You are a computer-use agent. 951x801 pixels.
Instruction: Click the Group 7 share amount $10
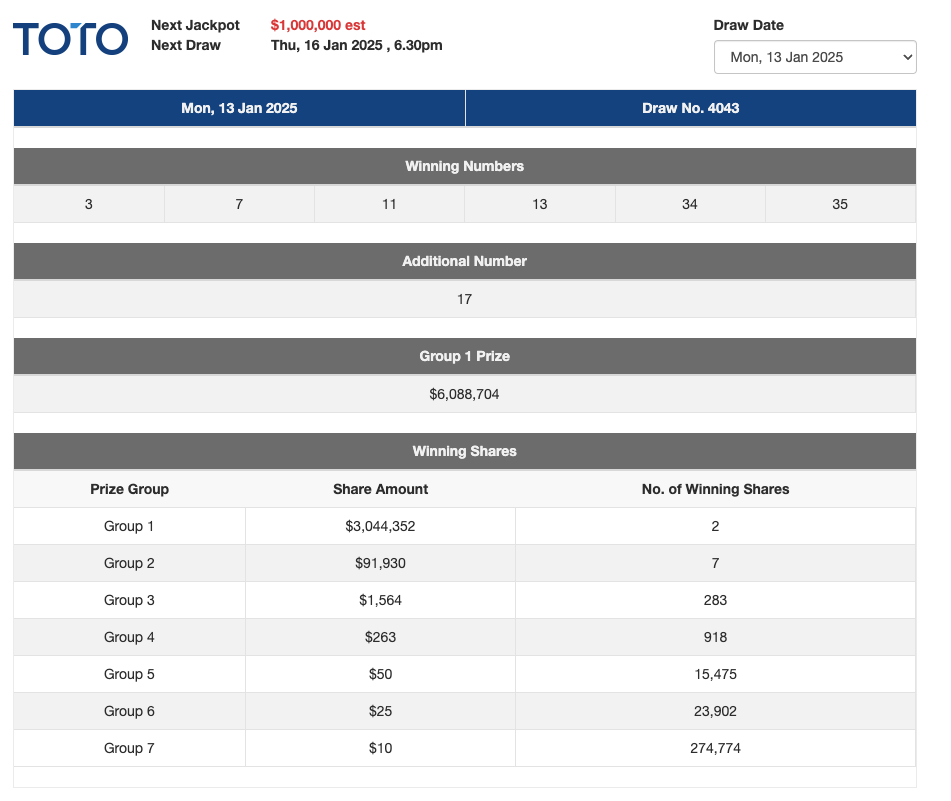click(x=380, y=748)
